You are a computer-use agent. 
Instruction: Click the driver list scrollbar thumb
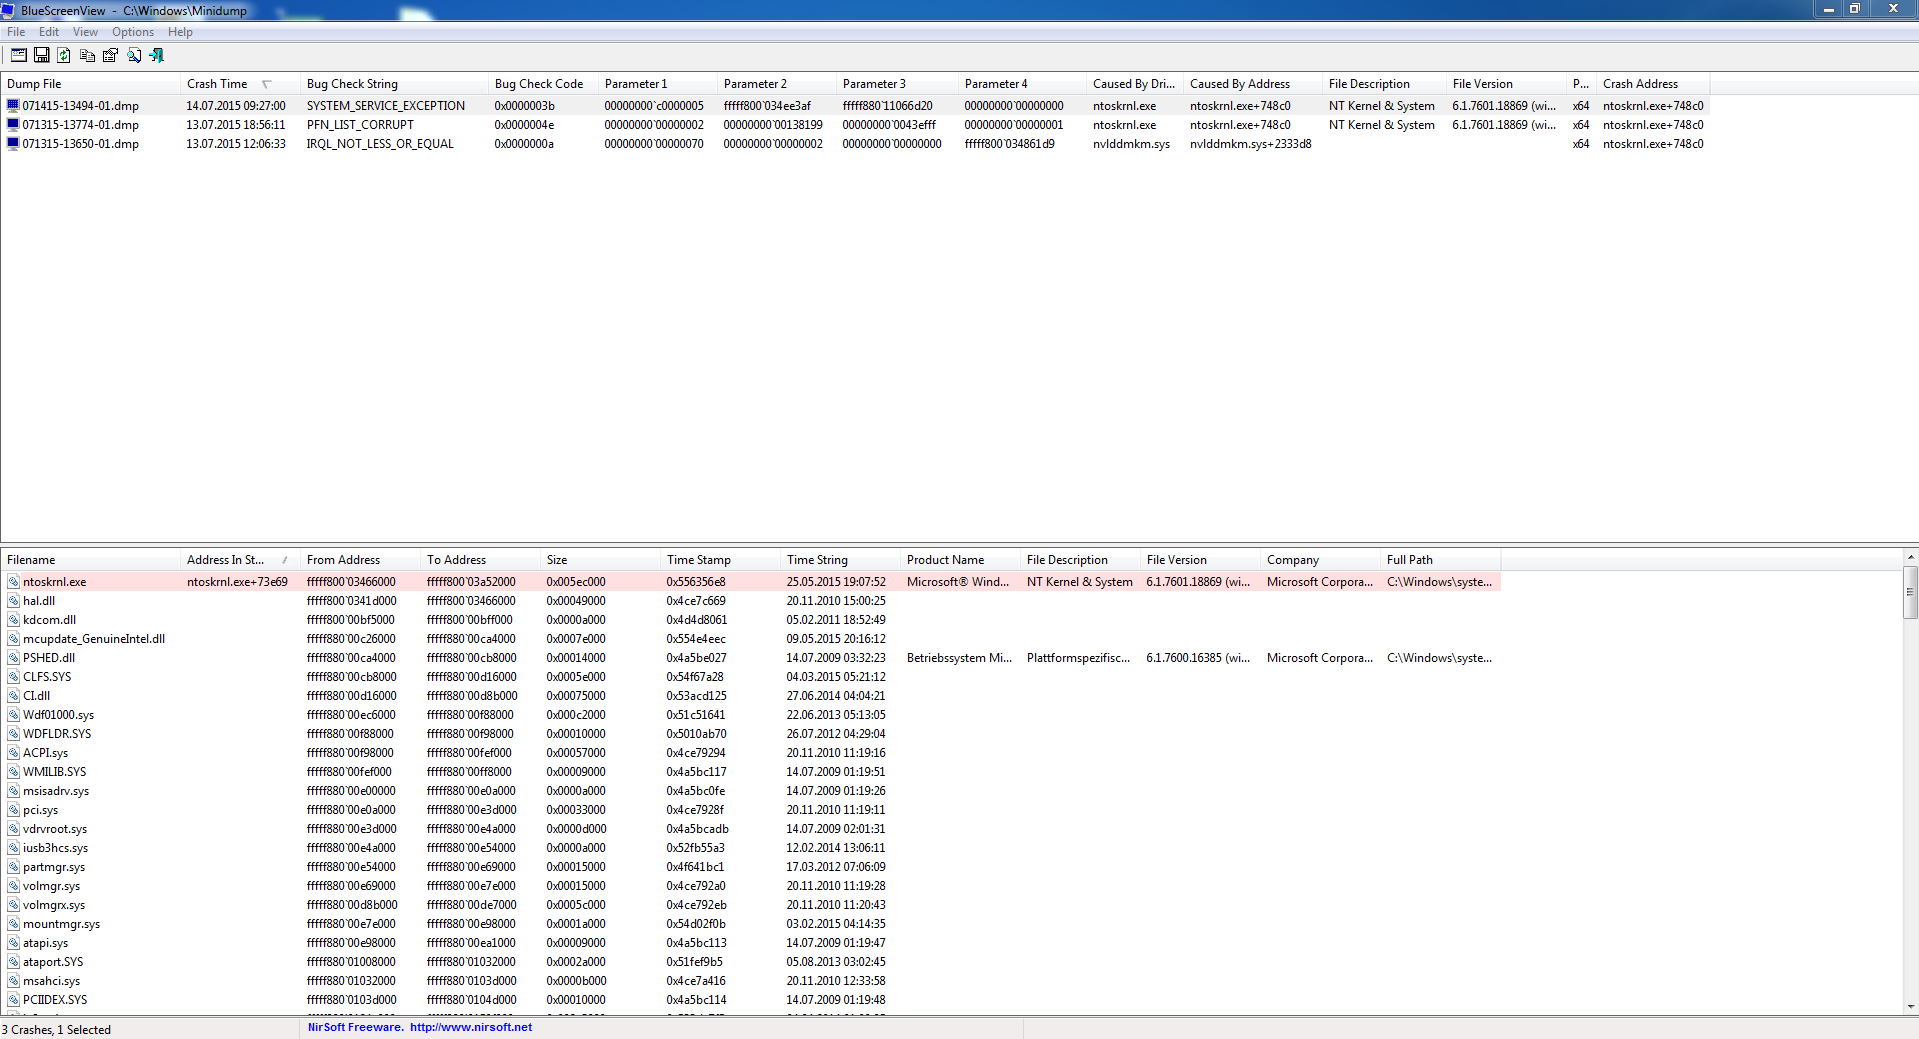pyautogui.click(x=1910, y=592)
